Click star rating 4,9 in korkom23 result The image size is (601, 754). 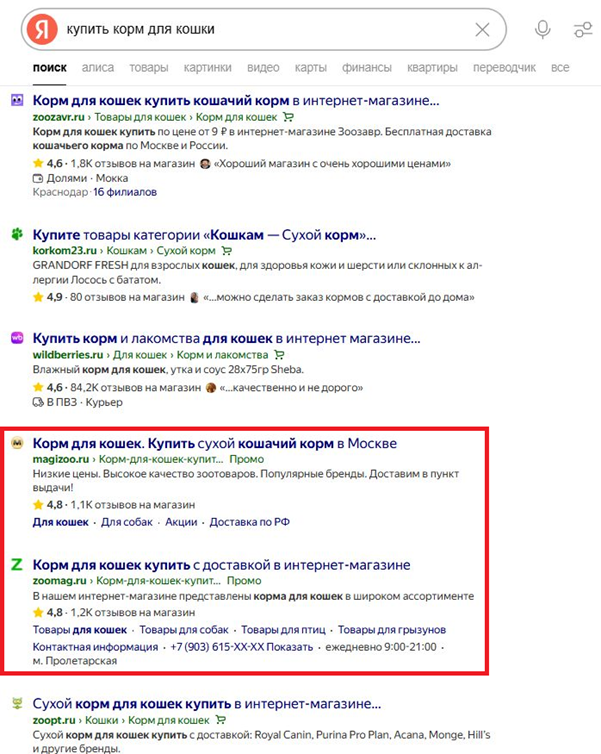click(48, 297)
